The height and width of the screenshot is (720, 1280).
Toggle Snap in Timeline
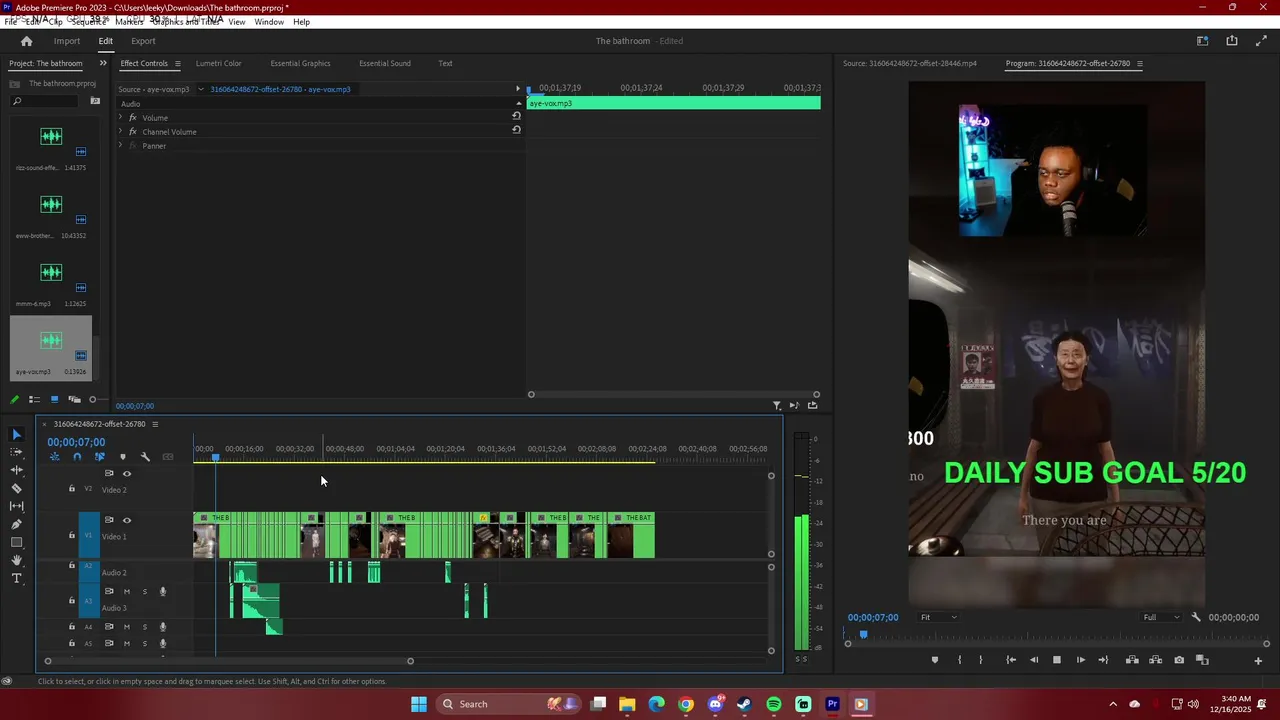click(x=77, y=457)
